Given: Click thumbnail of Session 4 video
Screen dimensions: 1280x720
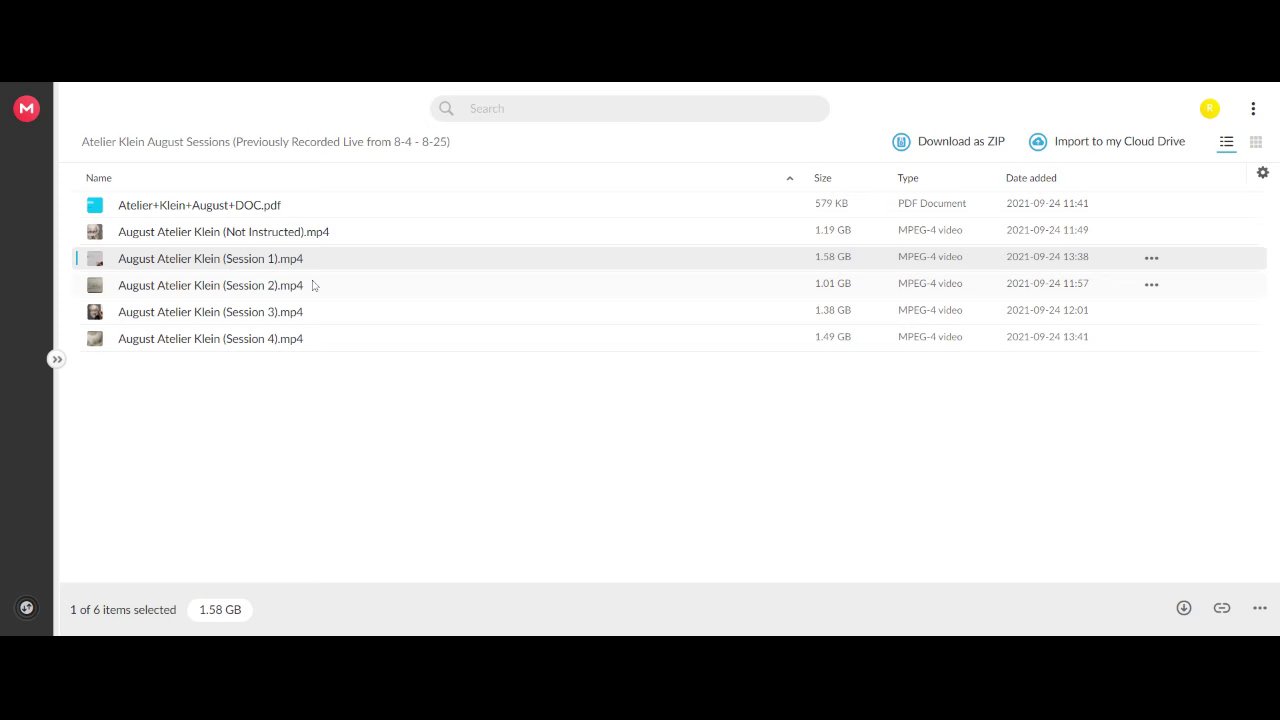Looking at the screenshot, I should tap(95, 338).
